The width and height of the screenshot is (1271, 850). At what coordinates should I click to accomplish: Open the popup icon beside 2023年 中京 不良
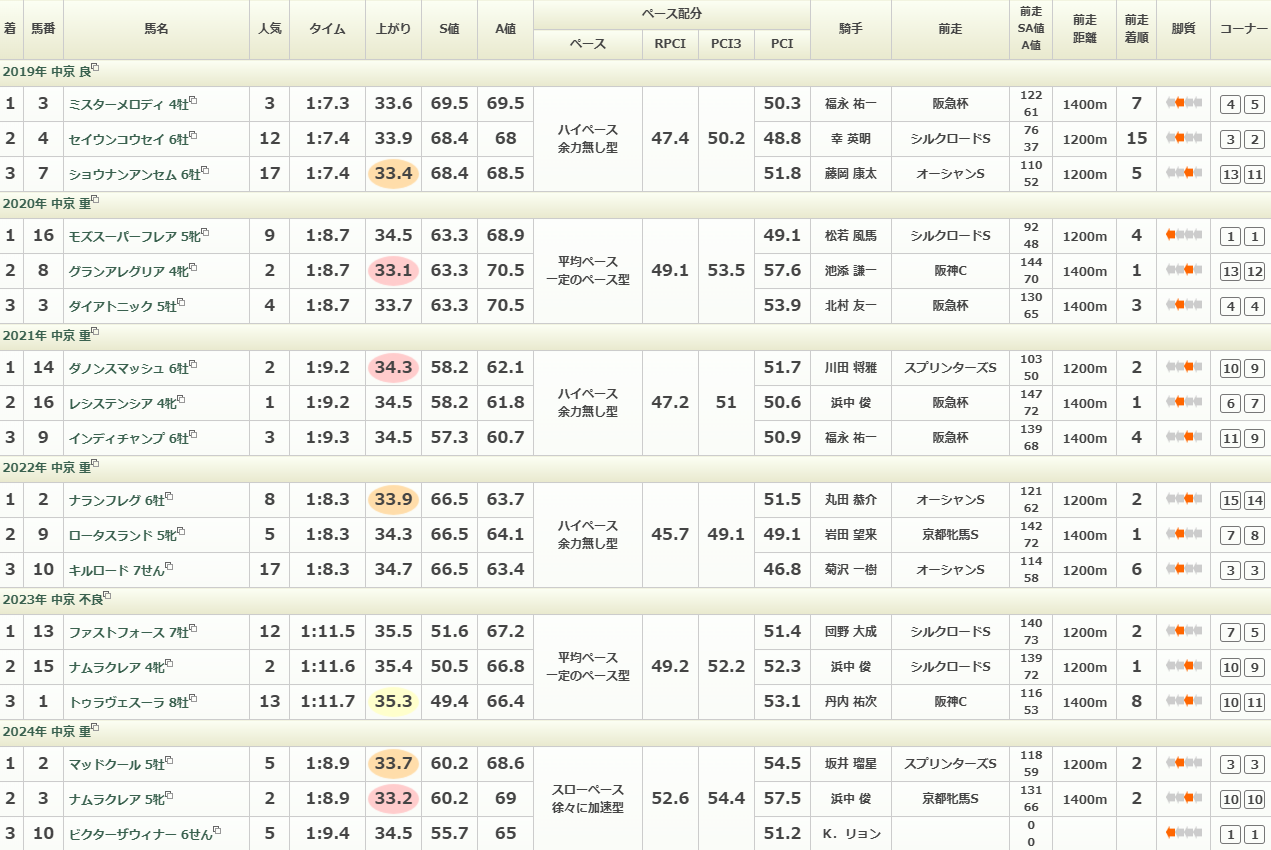pos(107,596)
